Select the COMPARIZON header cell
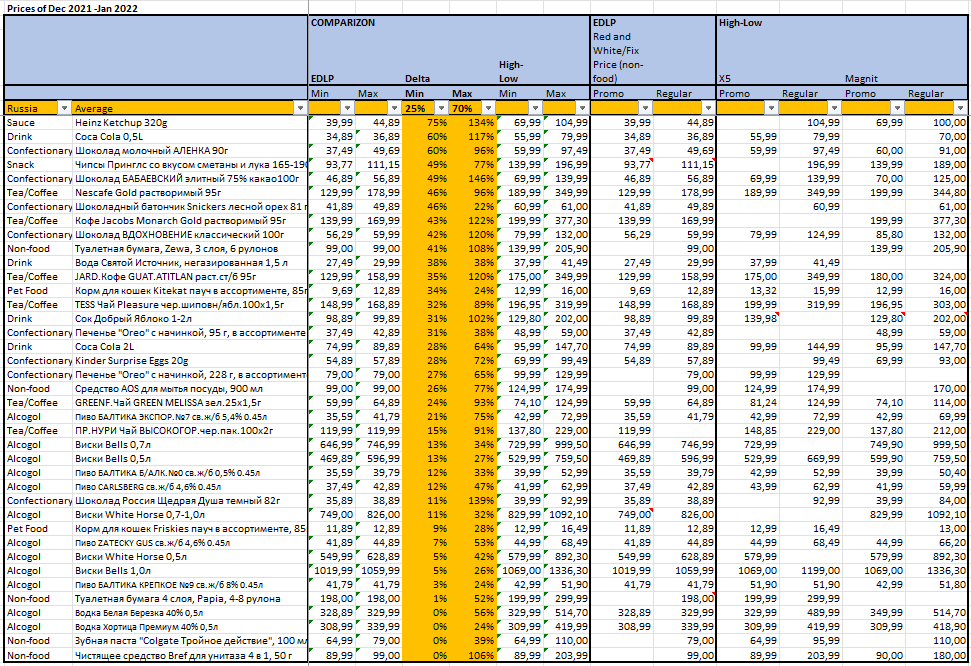 click(342, 23)
